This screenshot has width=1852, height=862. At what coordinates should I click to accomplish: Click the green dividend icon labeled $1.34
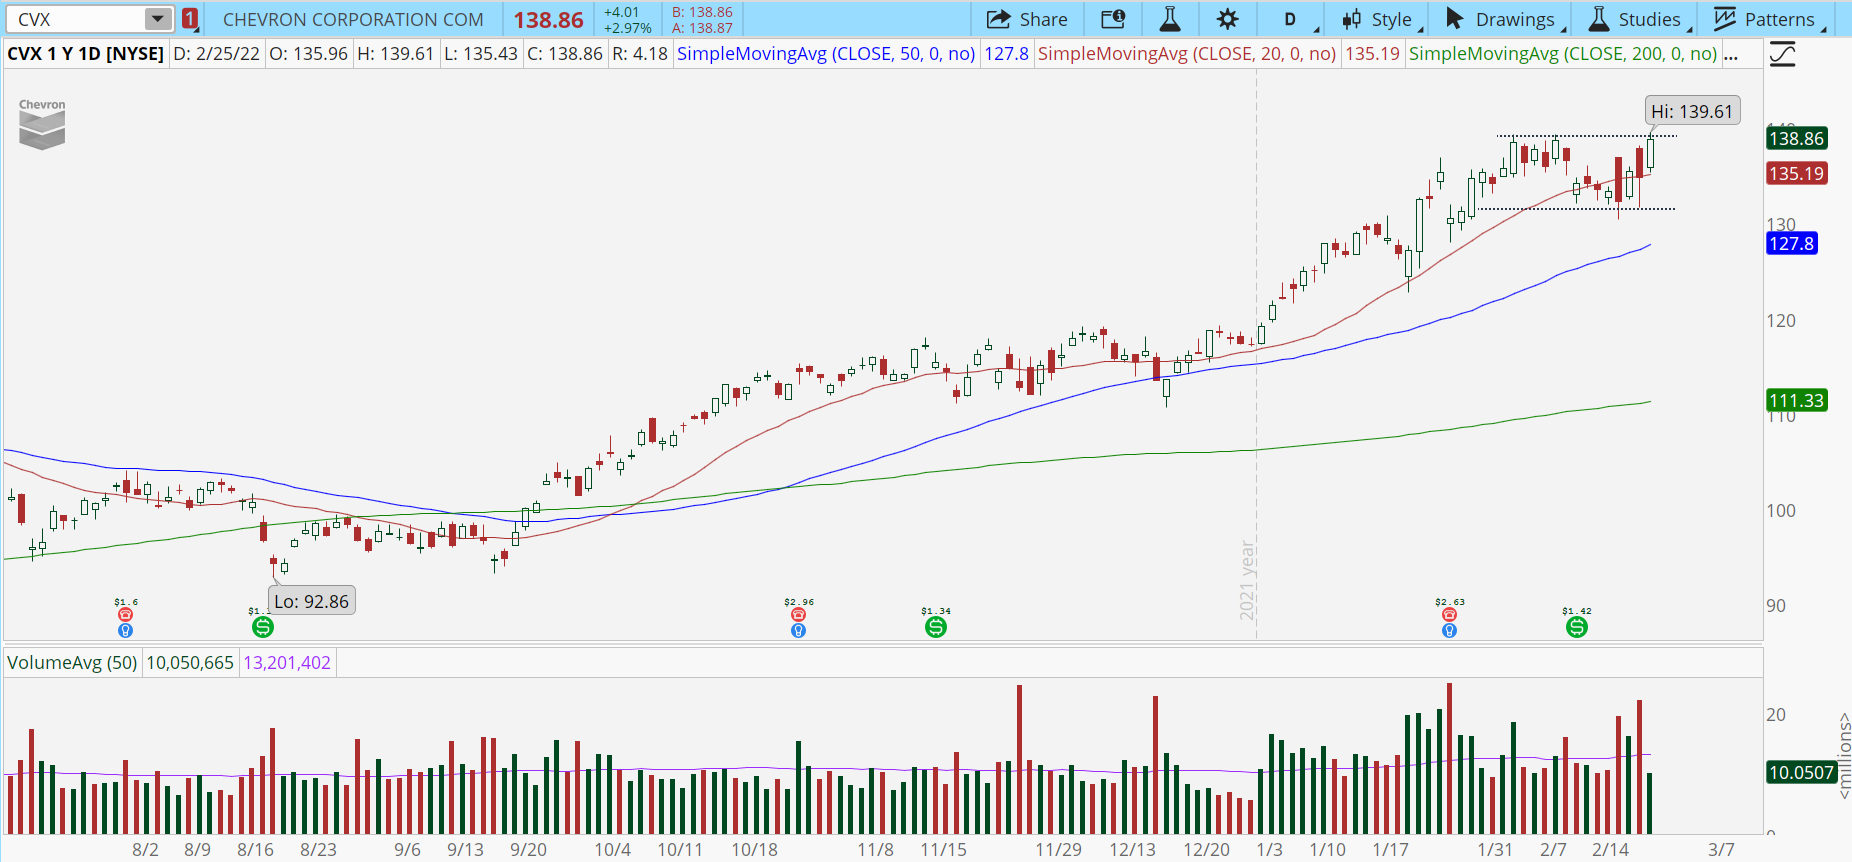click(936, 627)
